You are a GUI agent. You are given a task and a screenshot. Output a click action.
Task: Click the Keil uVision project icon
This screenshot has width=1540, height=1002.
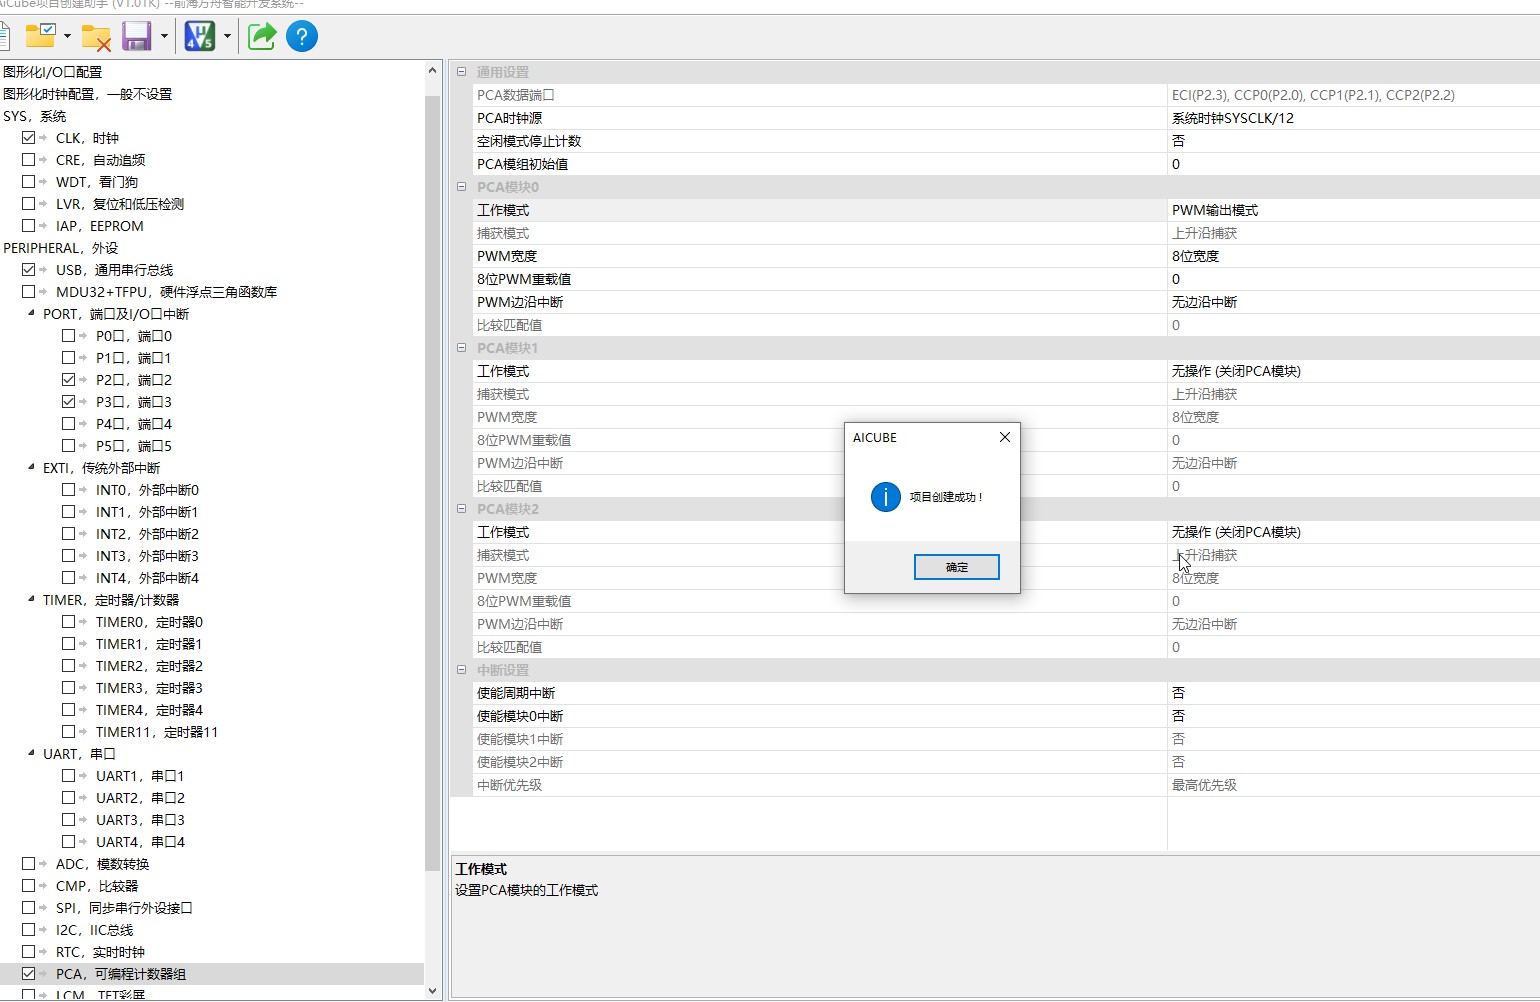pos(200,37)
